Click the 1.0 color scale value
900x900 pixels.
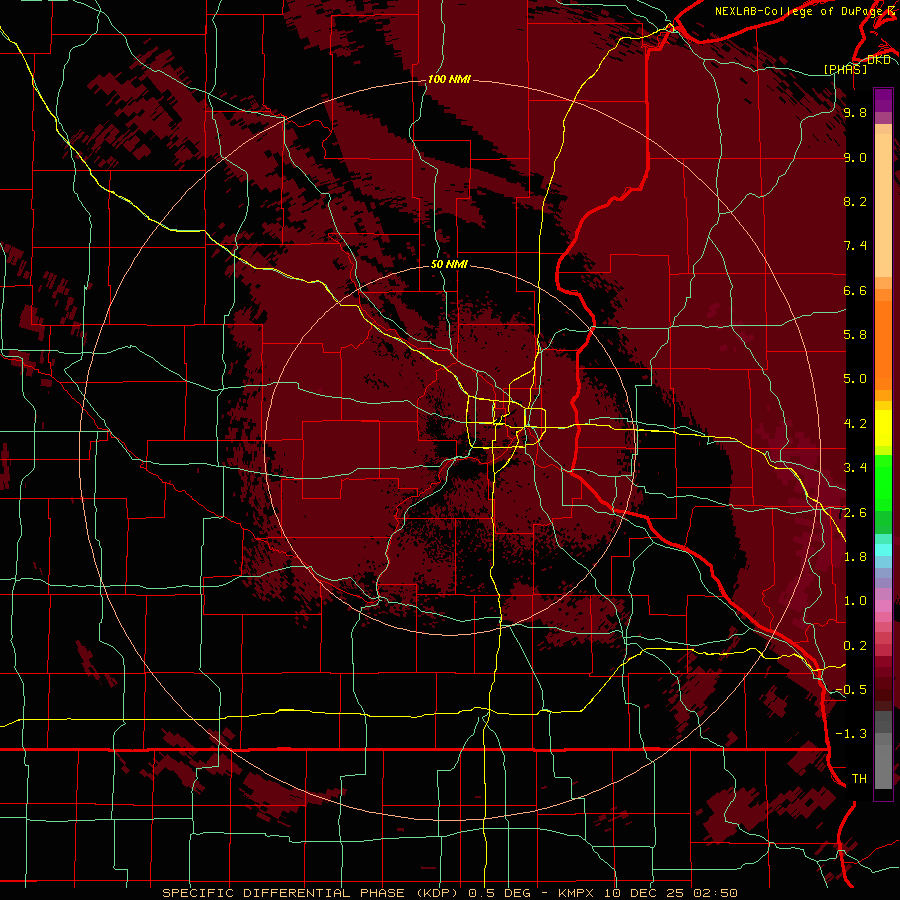pos(855,601)
